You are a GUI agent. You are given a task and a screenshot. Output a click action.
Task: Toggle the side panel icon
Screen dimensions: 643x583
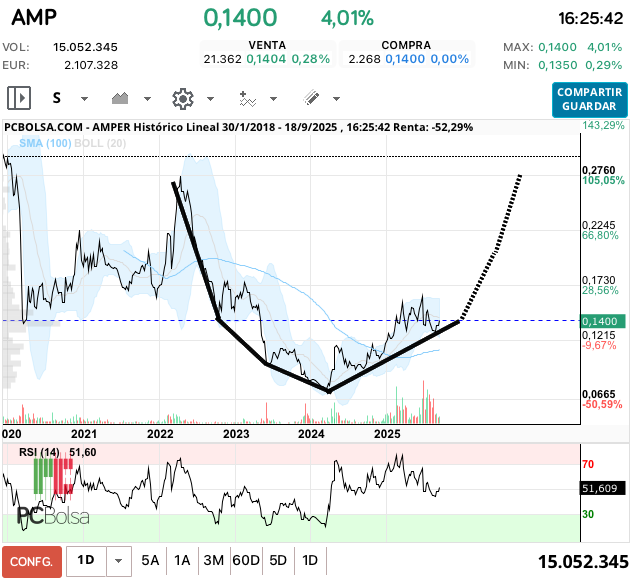(x=19, y=98)
